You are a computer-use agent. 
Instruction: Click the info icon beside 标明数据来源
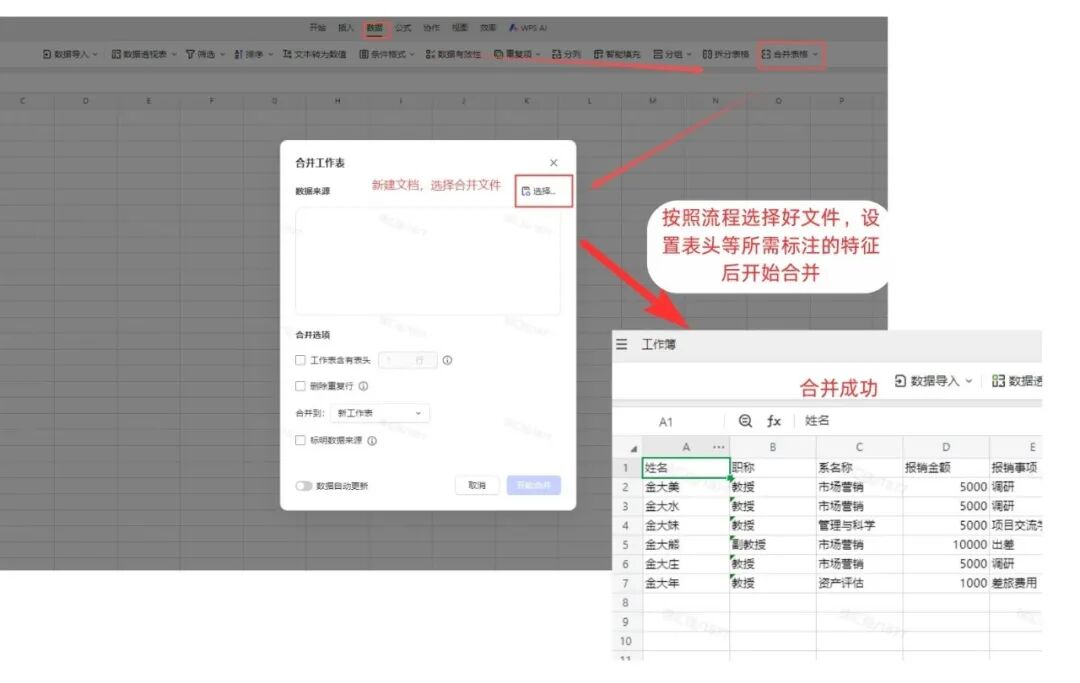[372, 441]
